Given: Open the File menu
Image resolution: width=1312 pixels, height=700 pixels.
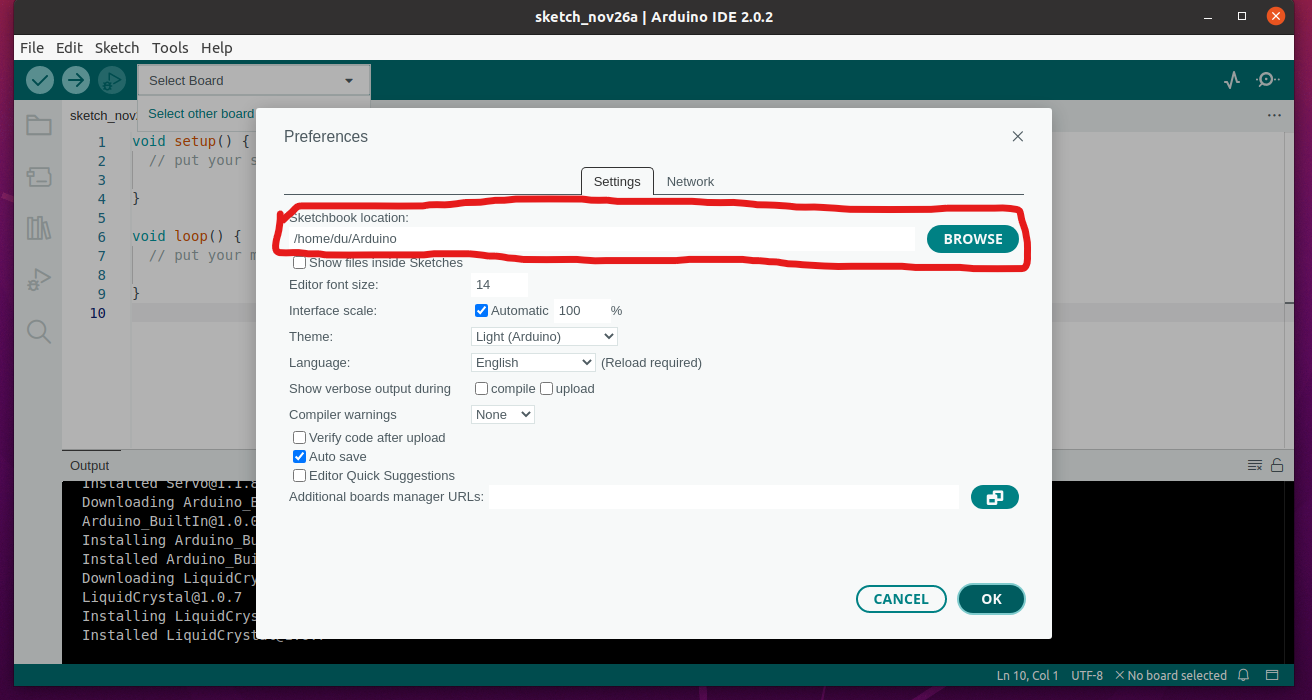Looking at the screenshot, I should coord(32,47).
